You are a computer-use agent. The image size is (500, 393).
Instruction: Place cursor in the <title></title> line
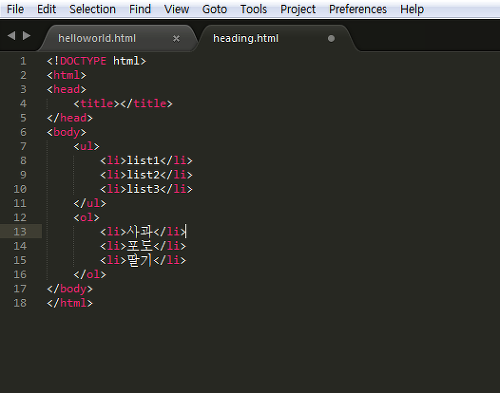click(123, 104)
